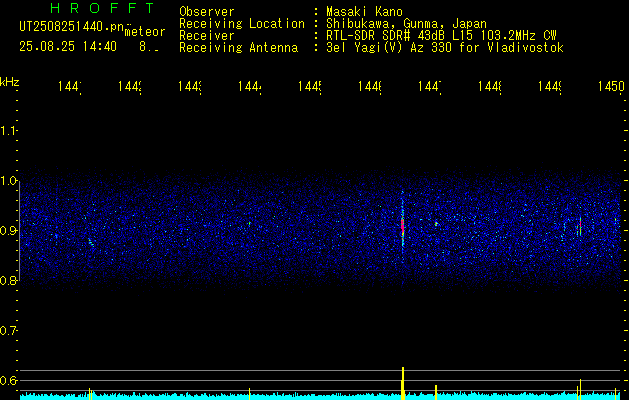Click the 1447 time axis label
629x400 pixels.
(430, 86)
